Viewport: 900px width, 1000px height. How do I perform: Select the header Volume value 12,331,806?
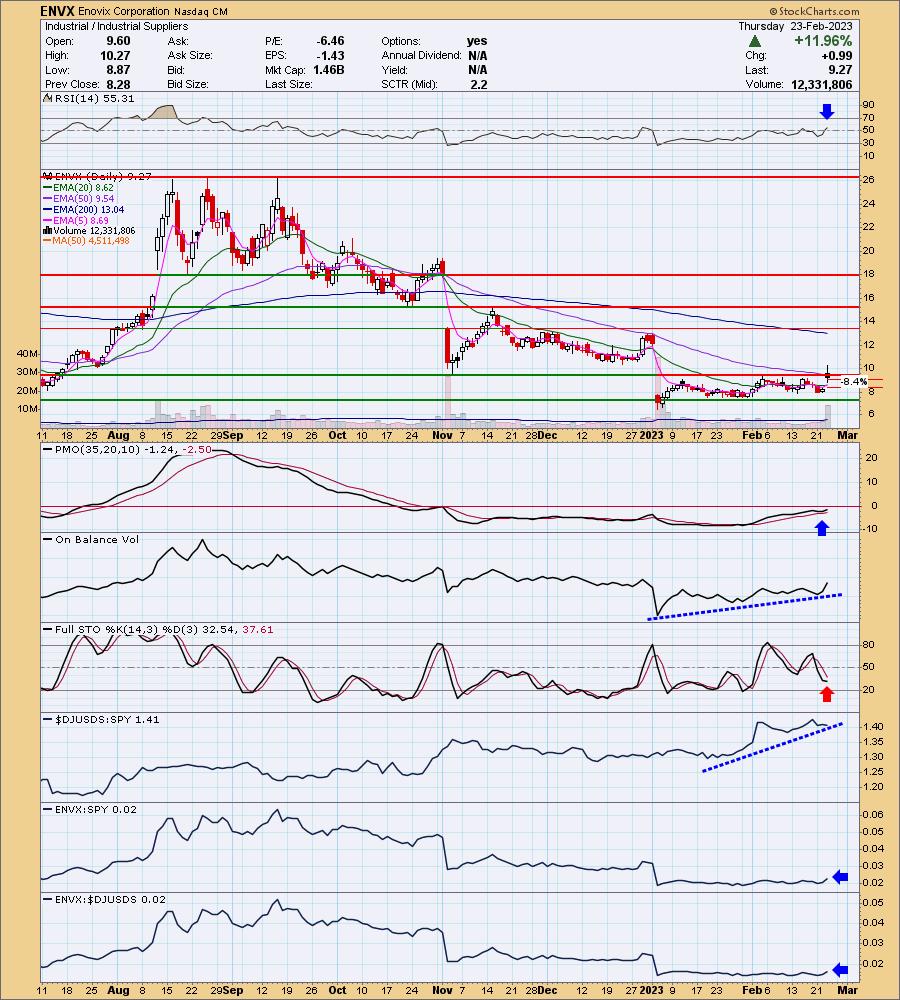pyautogui.click(x=822, y=84)
